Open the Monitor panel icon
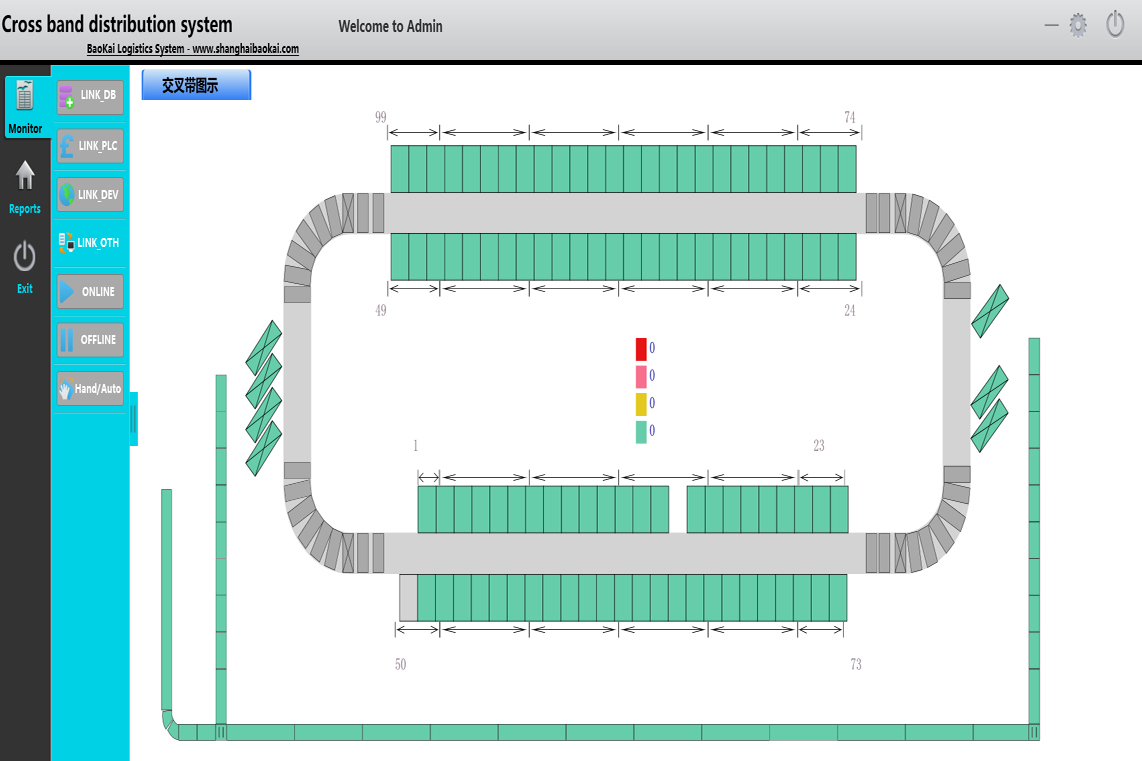 (25, 97)
